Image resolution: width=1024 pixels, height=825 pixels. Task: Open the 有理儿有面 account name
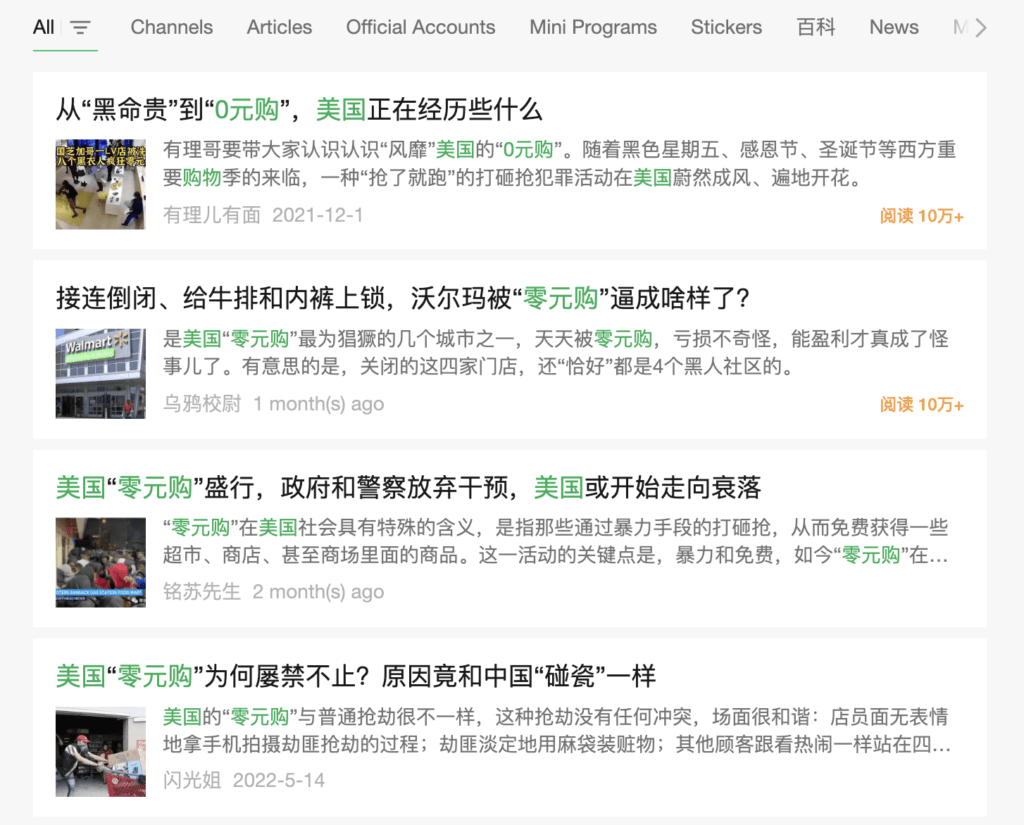[x=211, y=215]
